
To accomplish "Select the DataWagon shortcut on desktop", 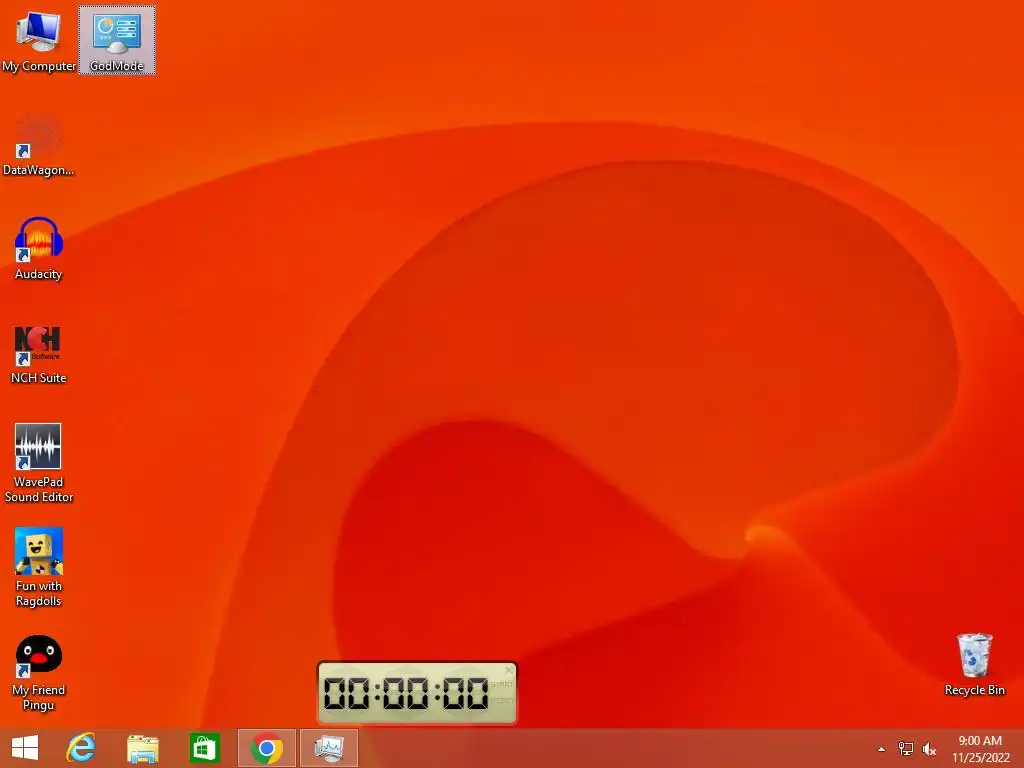I will [39, 145].
